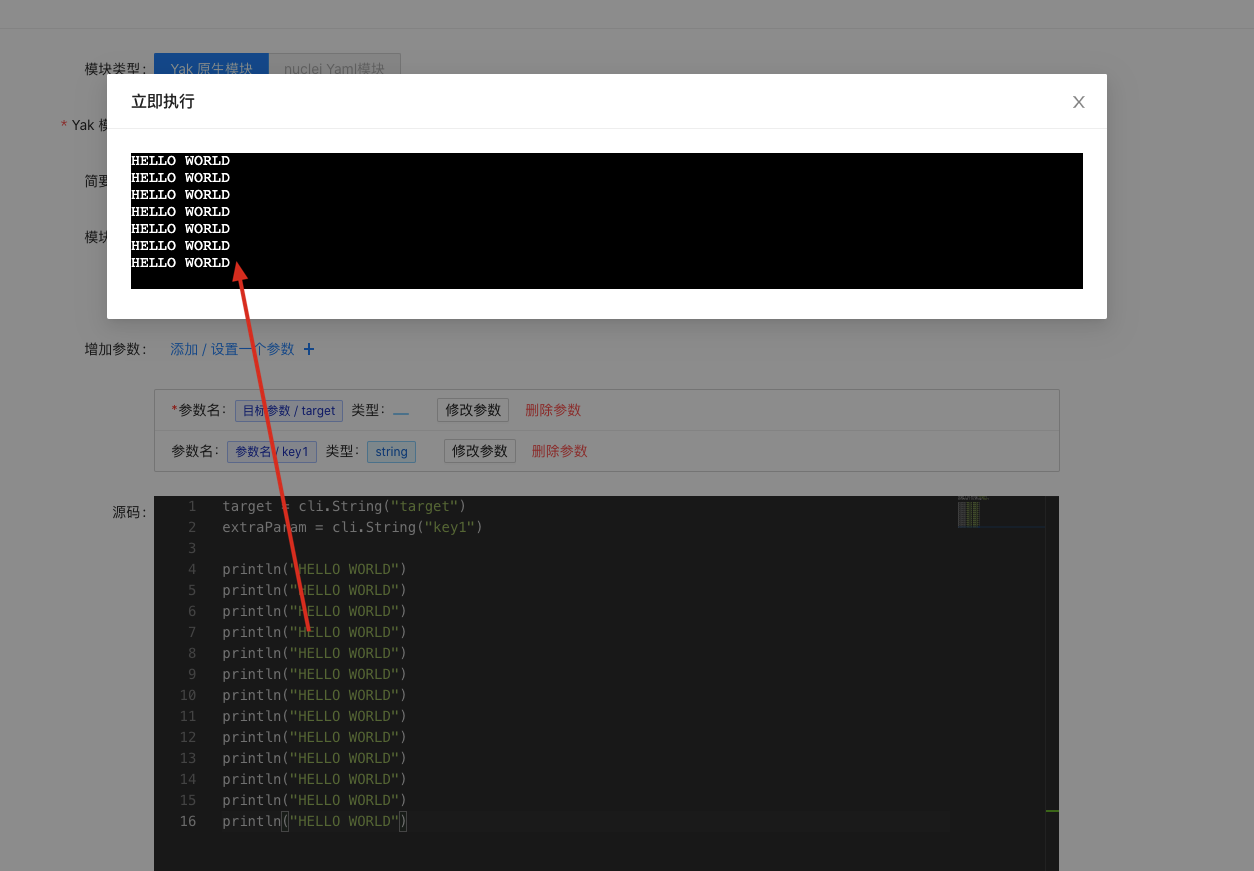1254x871 pixels.
Task: Click line number 16 in the editor gutter
Action: 188,821
